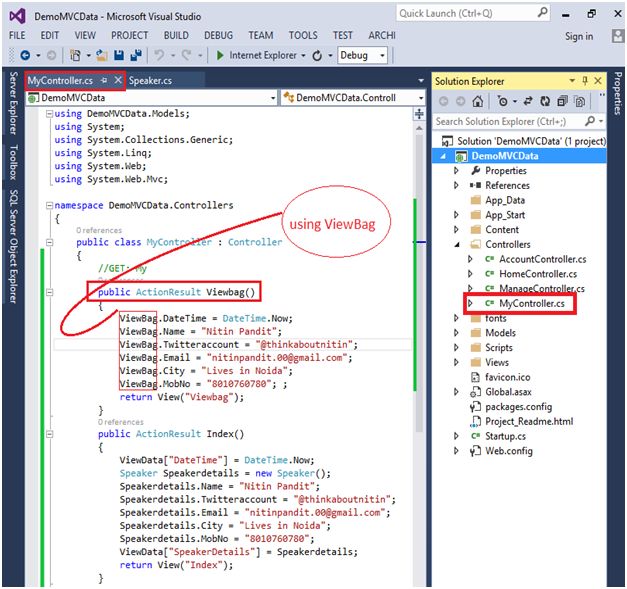Viewport: 627px width, 589px height.
Task: Collapse the Index() method region
Action: point(50,434)
